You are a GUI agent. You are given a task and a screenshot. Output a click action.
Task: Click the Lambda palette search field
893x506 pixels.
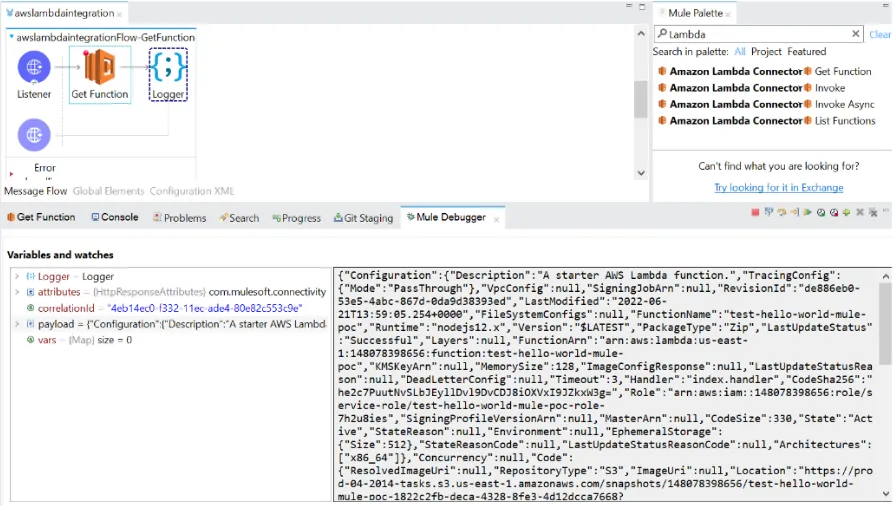(x=757, y=34)
